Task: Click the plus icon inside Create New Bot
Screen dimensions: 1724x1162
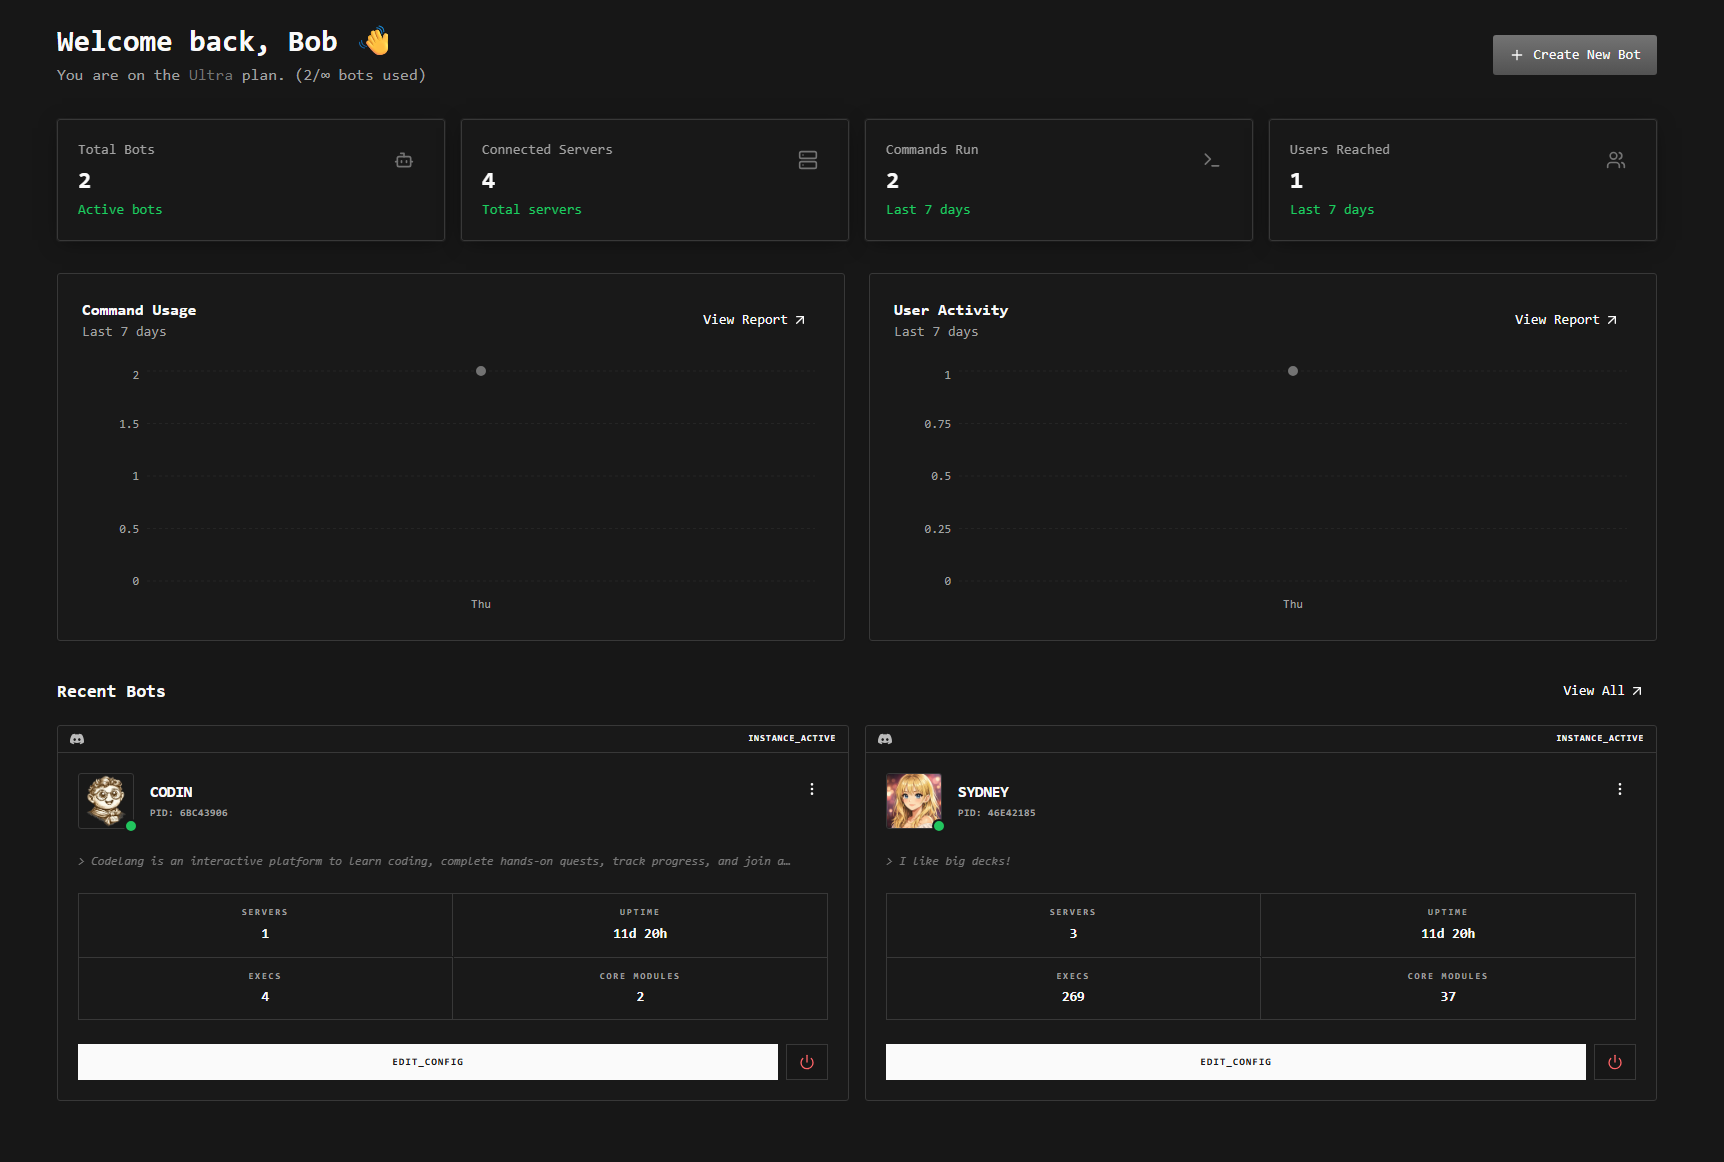Action: (1516, 55)
